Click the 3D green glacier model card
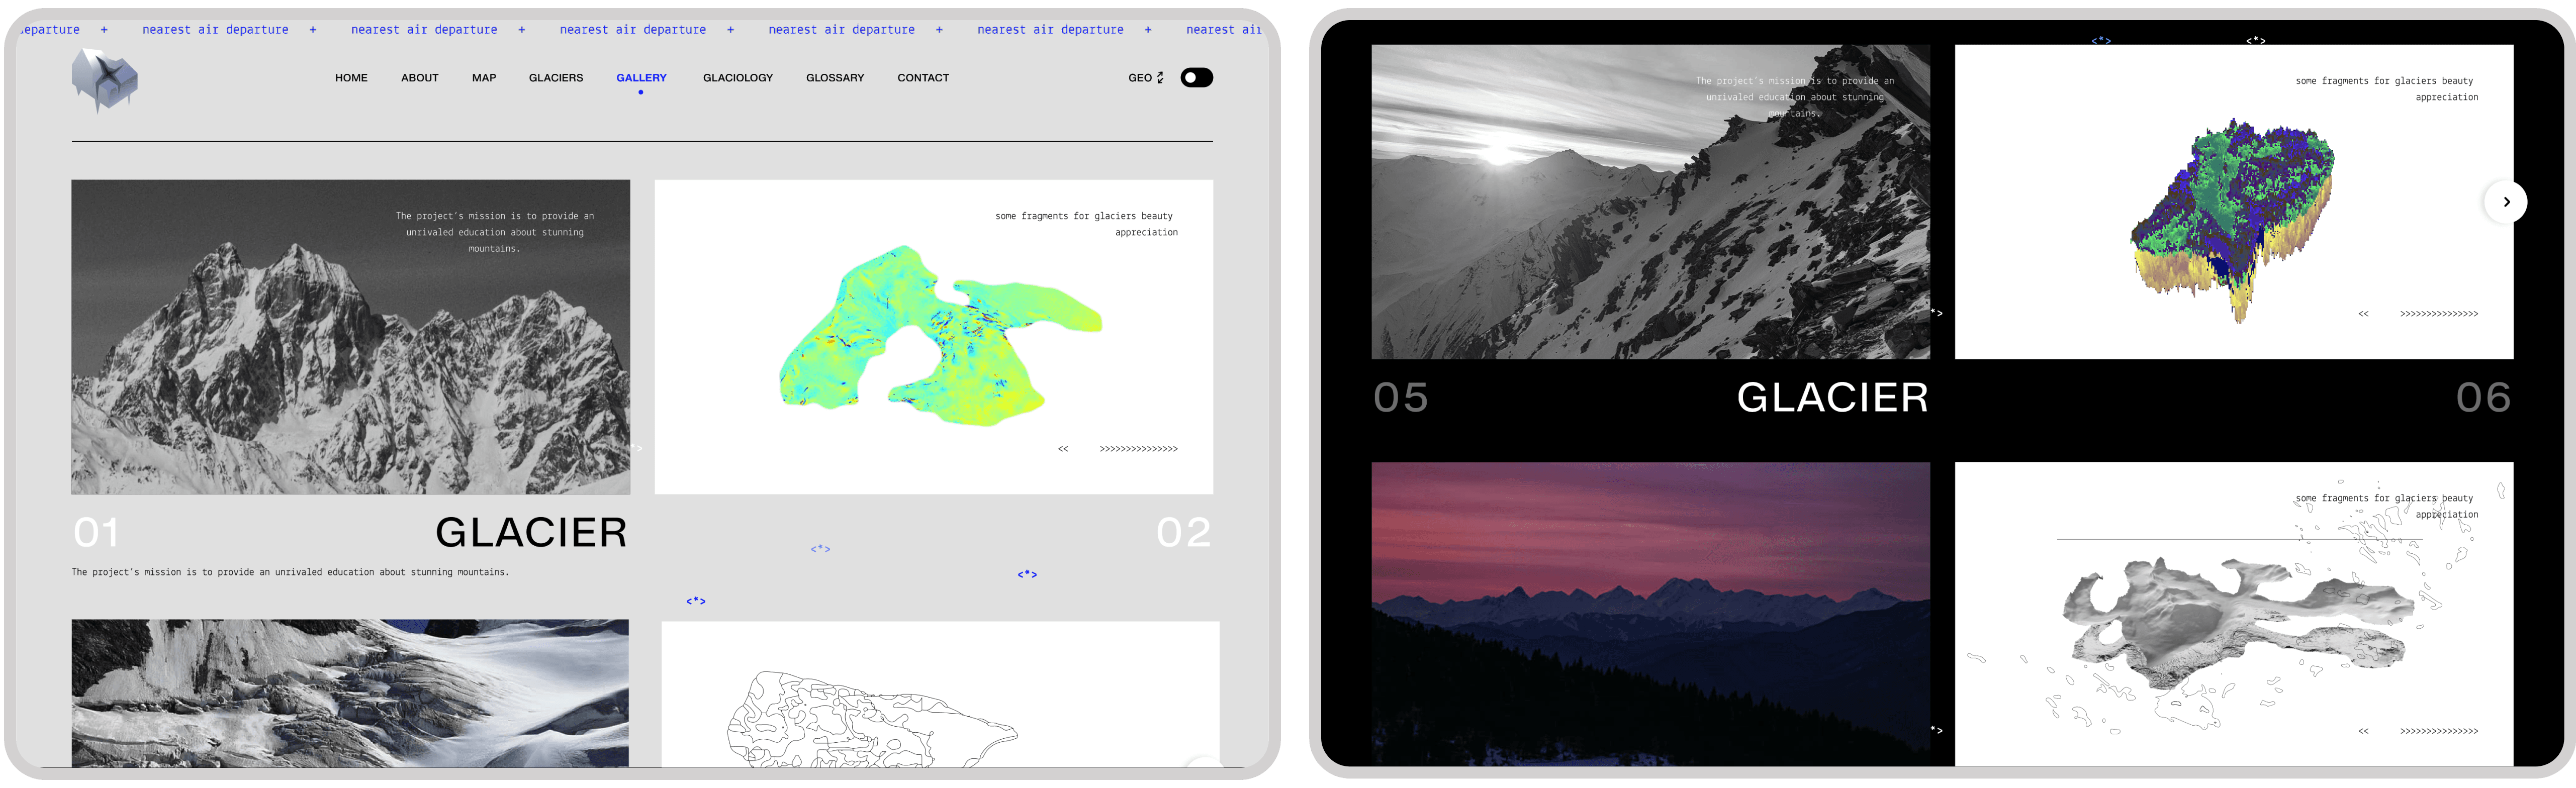Screen dimensions: 2576x788 tap(2234, 202)
